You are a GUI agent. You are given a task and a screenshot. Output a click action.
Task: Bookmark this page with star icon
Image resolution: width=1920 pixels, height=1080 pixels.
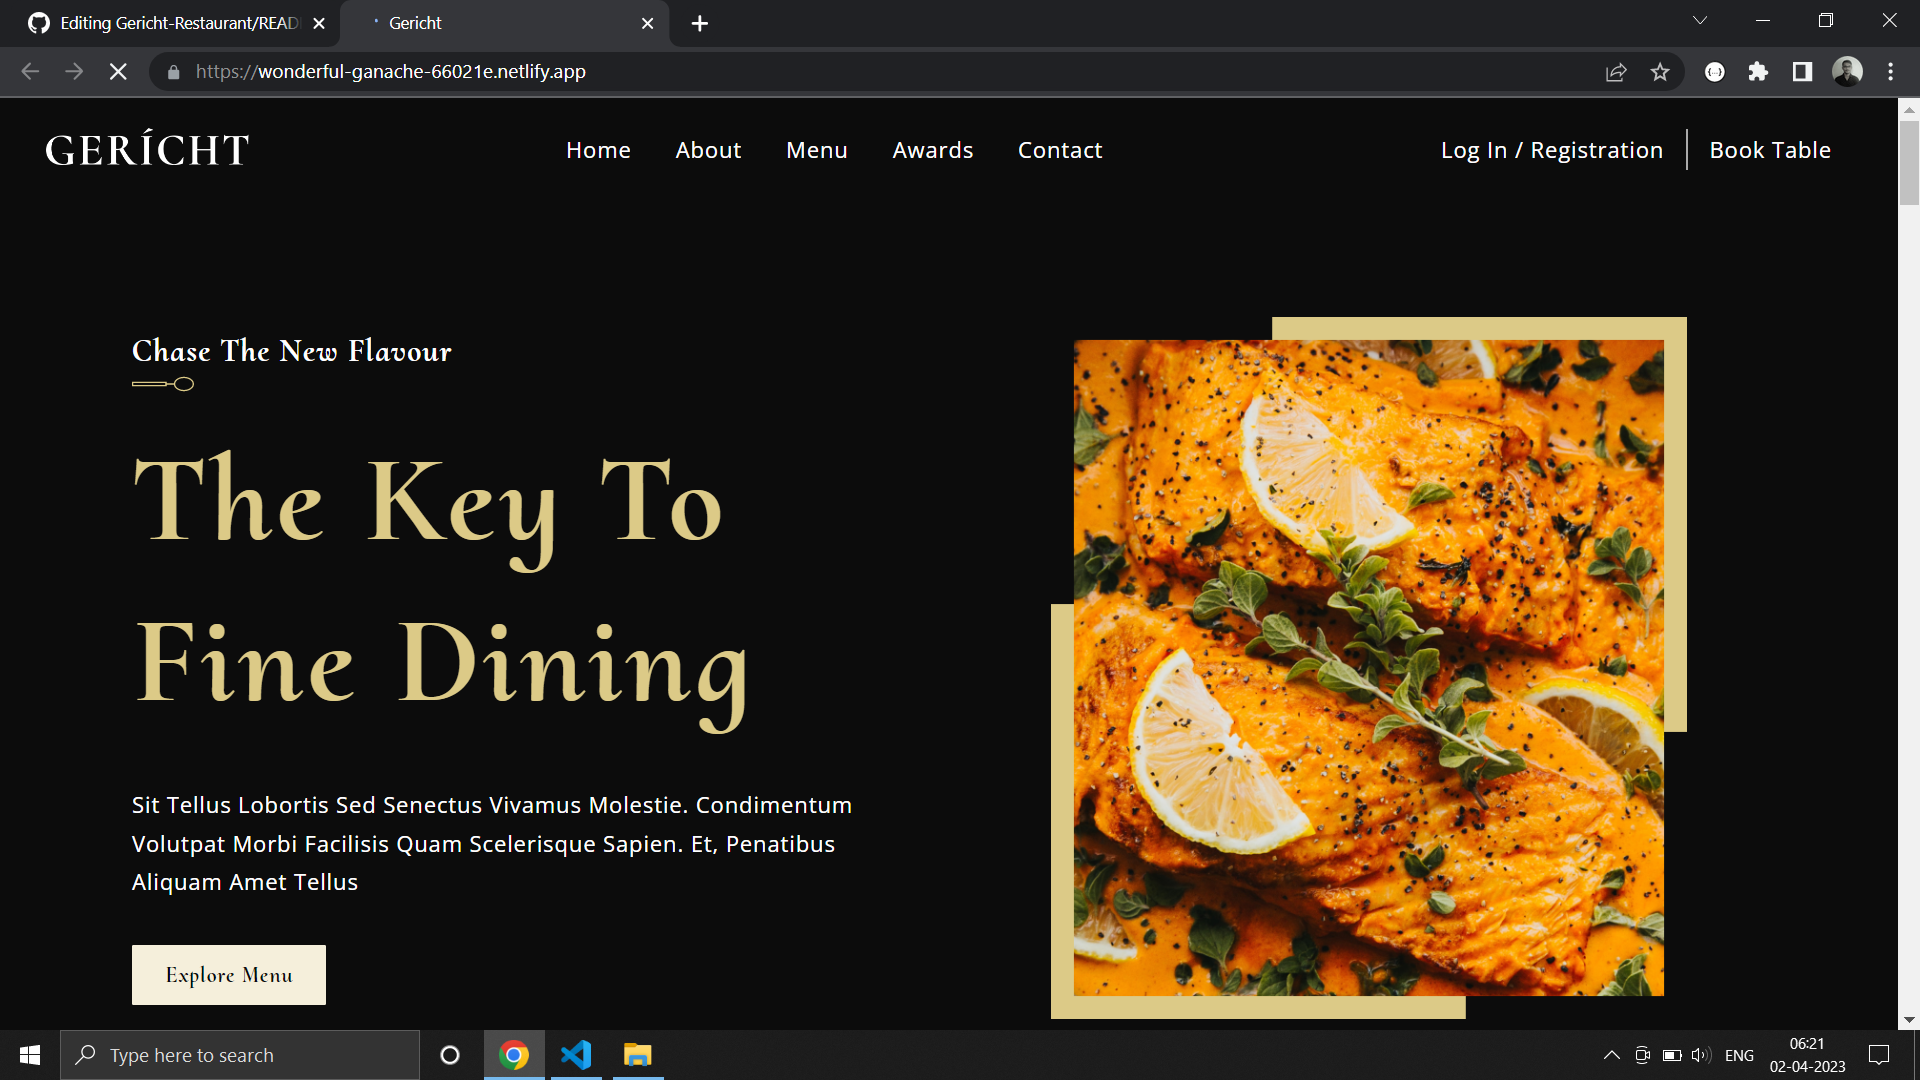pyautogui.click(x=1660, y=72)
